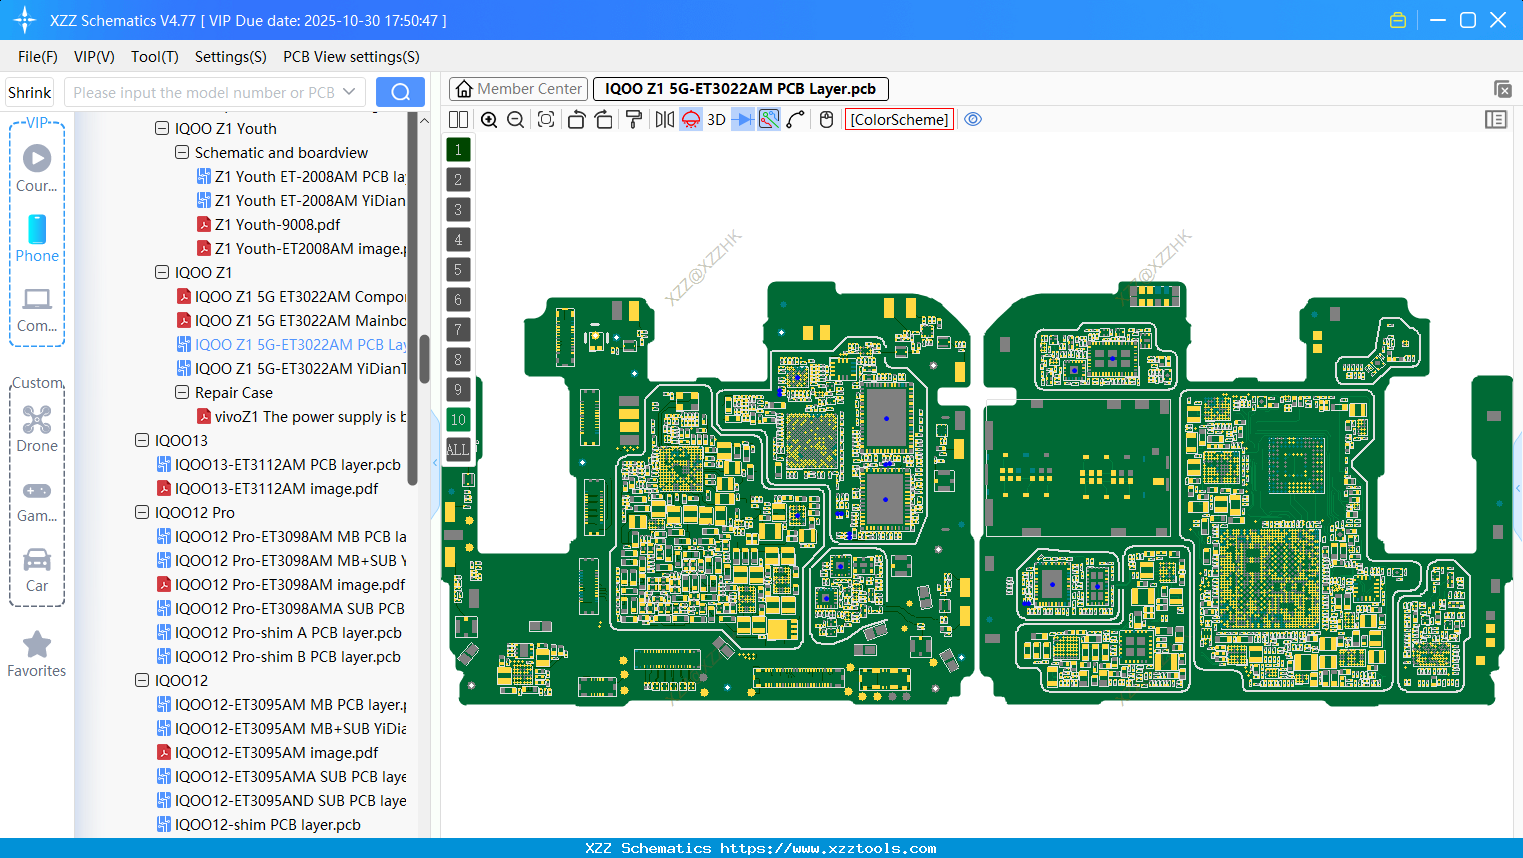
Task: Select the Zoom Out tool
Action: tap(515, 119)
